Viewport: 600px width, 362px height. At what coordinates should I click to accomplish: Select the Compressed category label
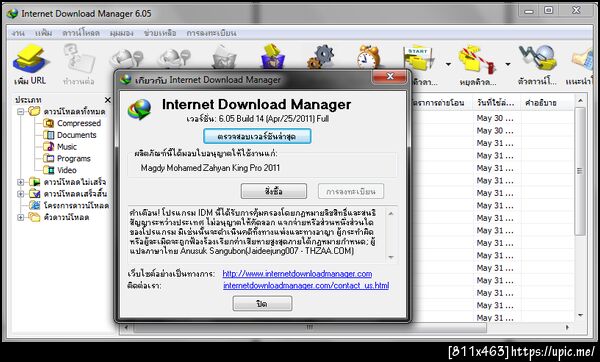click(x=79, y=123)
